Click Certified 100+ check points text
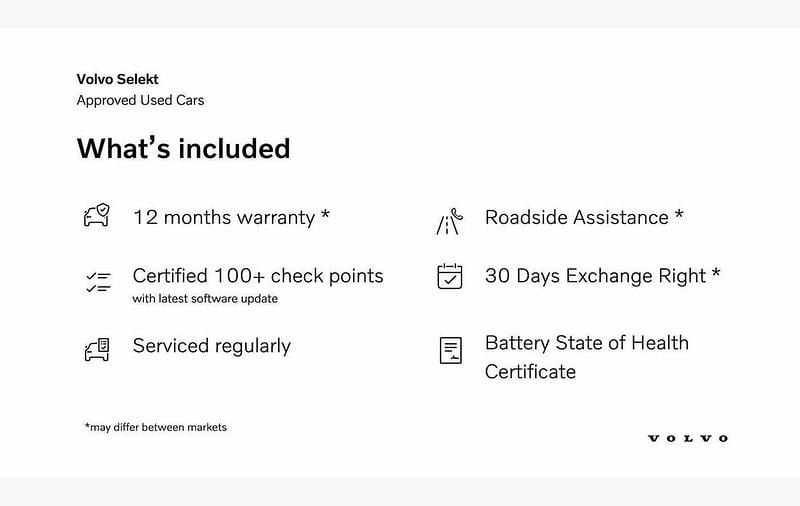Screen dimensions: 800x506 [x=257, y=275]
